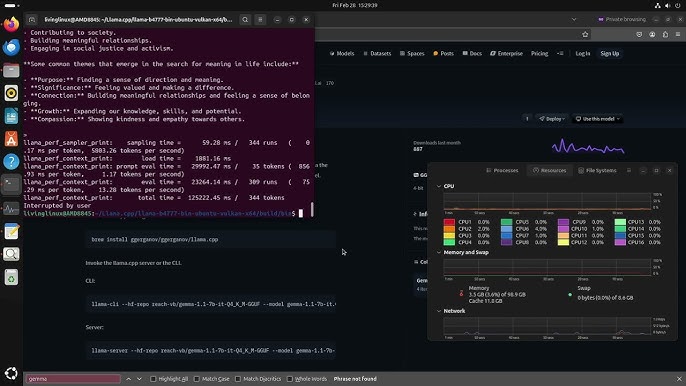Enable Highlight All checkbox
Screen dimensions: 686x386
click(153, 379)
